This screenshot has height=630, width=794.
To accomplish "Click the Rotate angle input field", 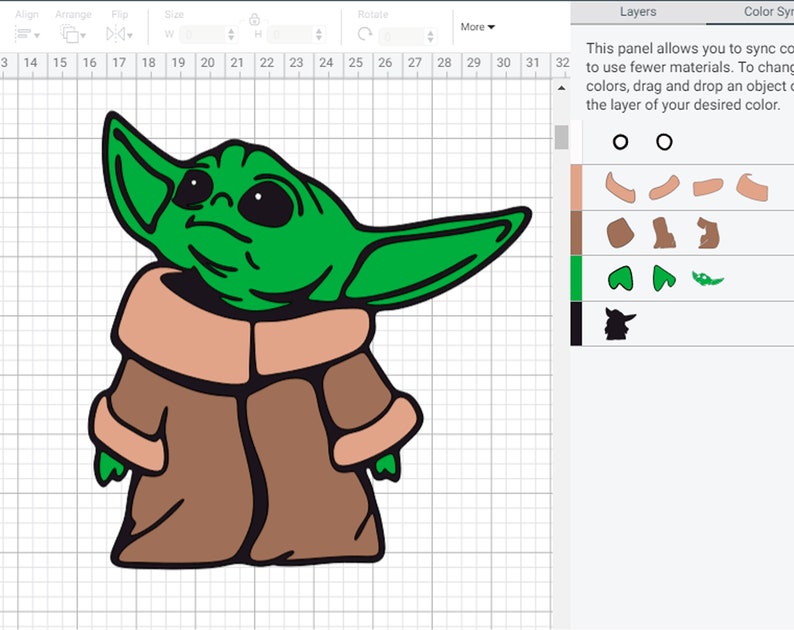I will pyautogui.click(x=403, y=36).
